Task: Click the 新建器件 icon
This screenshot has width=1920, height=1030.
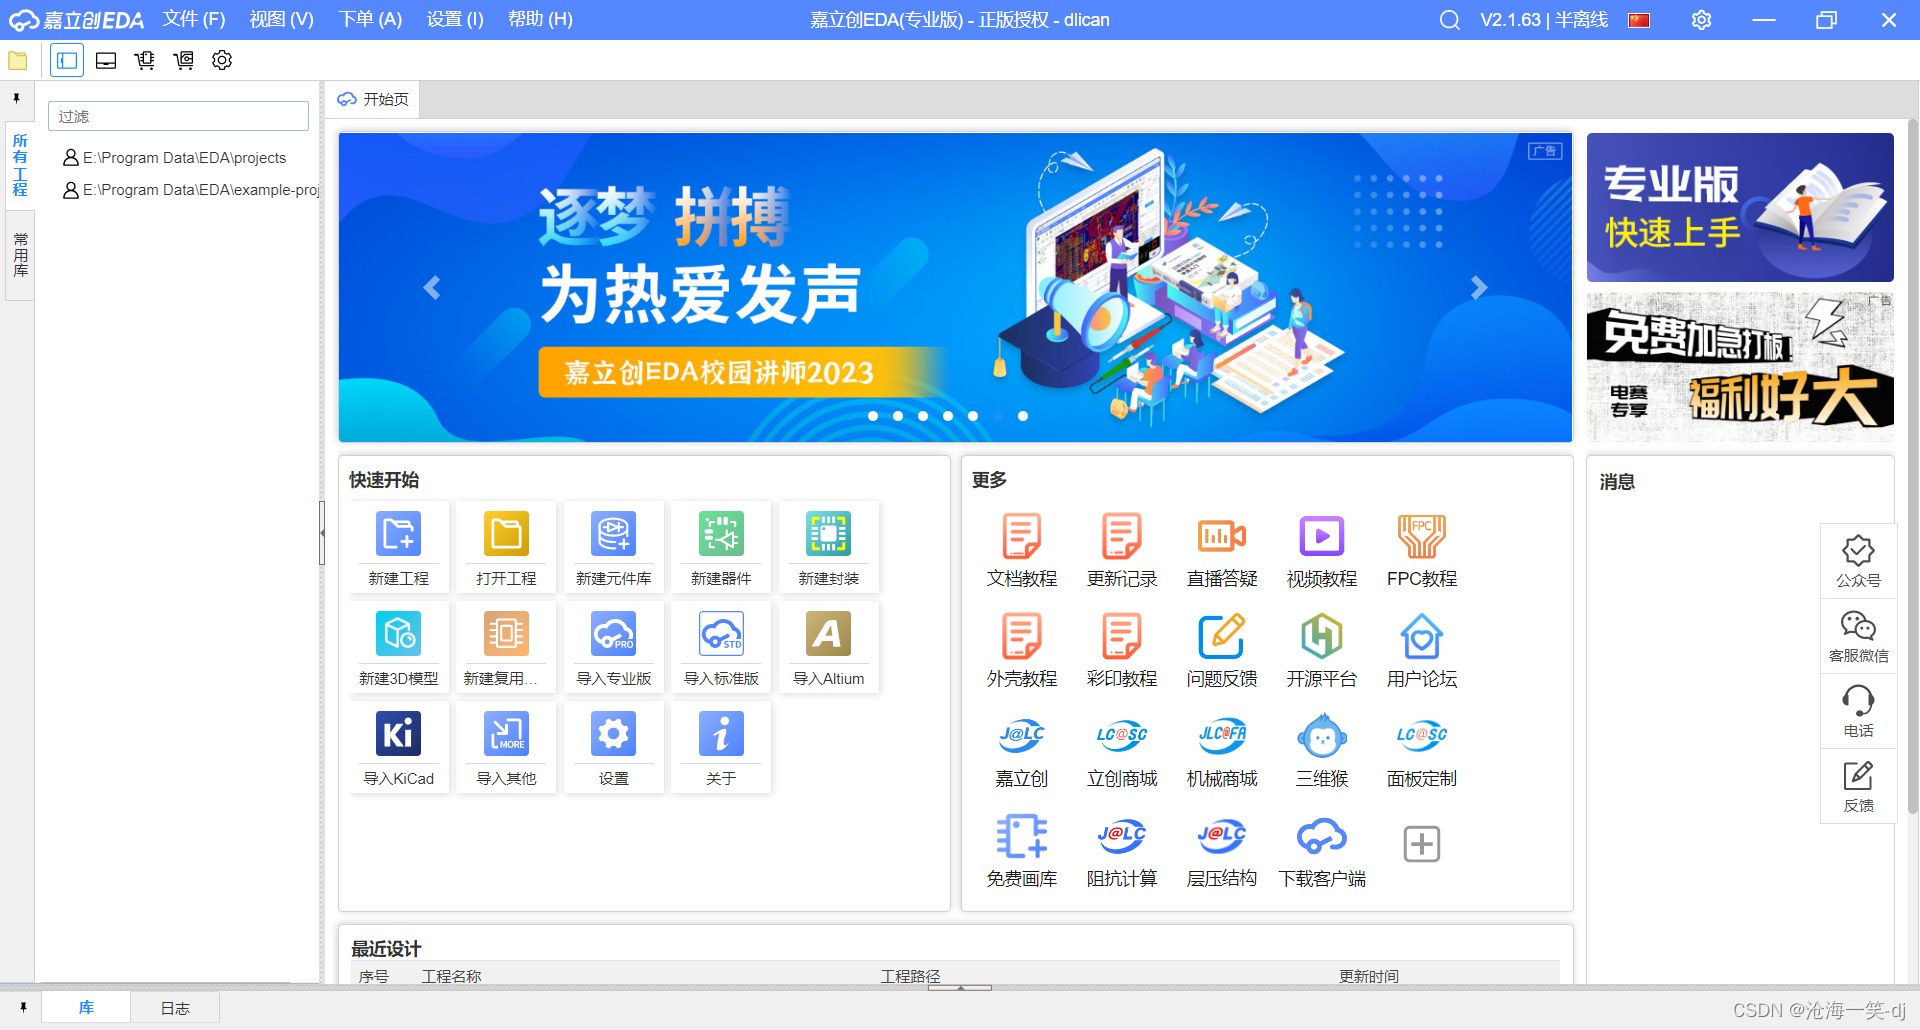Action: [x=721, y=534]
